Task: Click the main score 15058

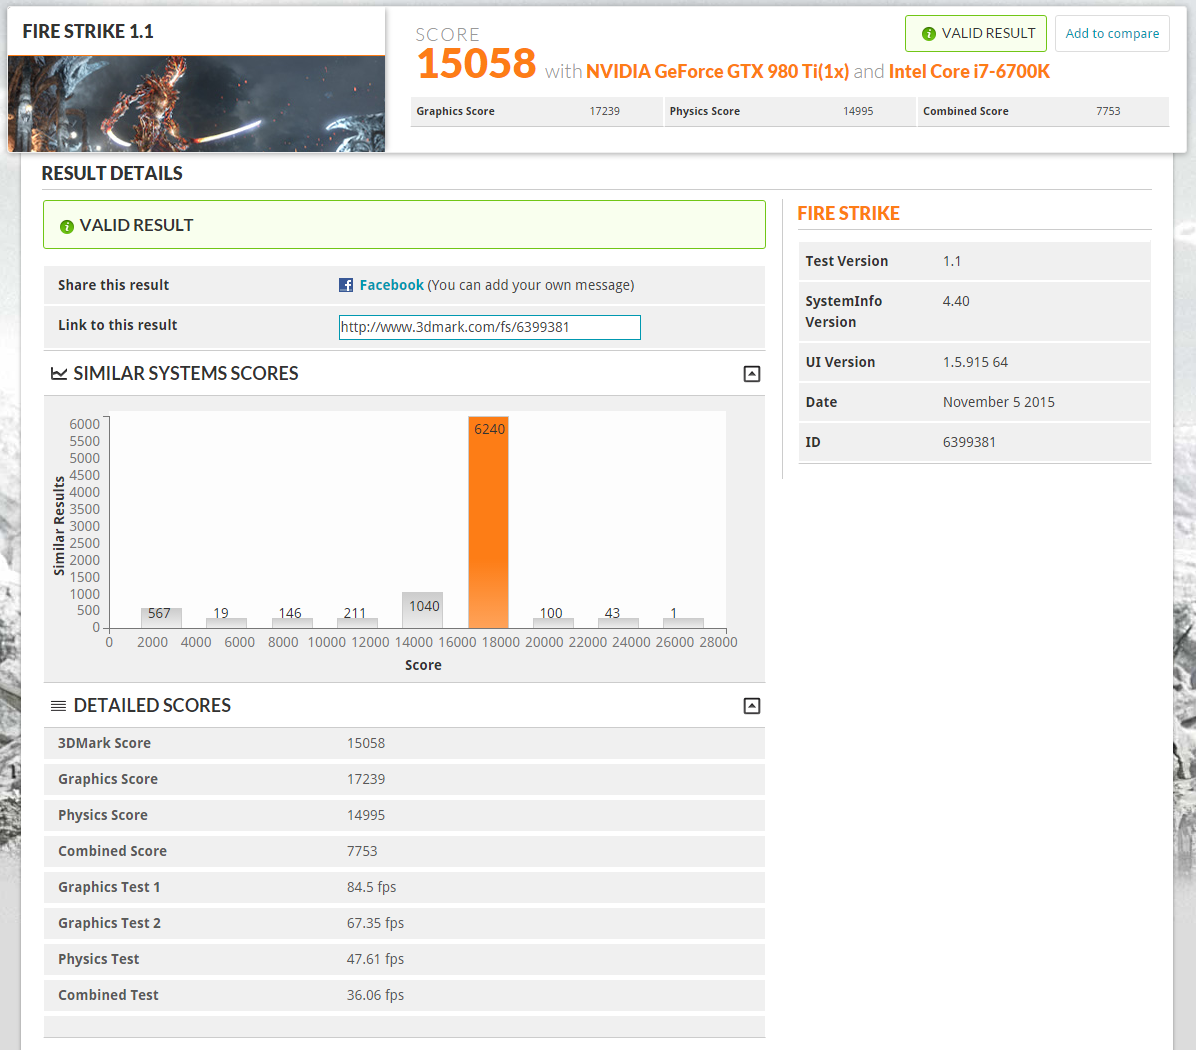Action: [x=476, y=63]
